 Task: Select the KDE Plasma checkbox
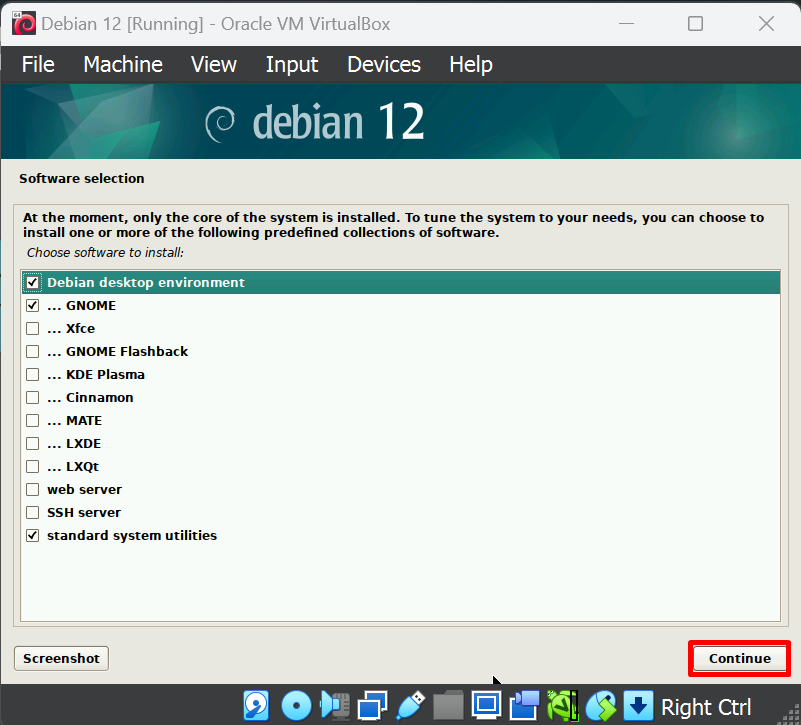(x=33, y=375)
